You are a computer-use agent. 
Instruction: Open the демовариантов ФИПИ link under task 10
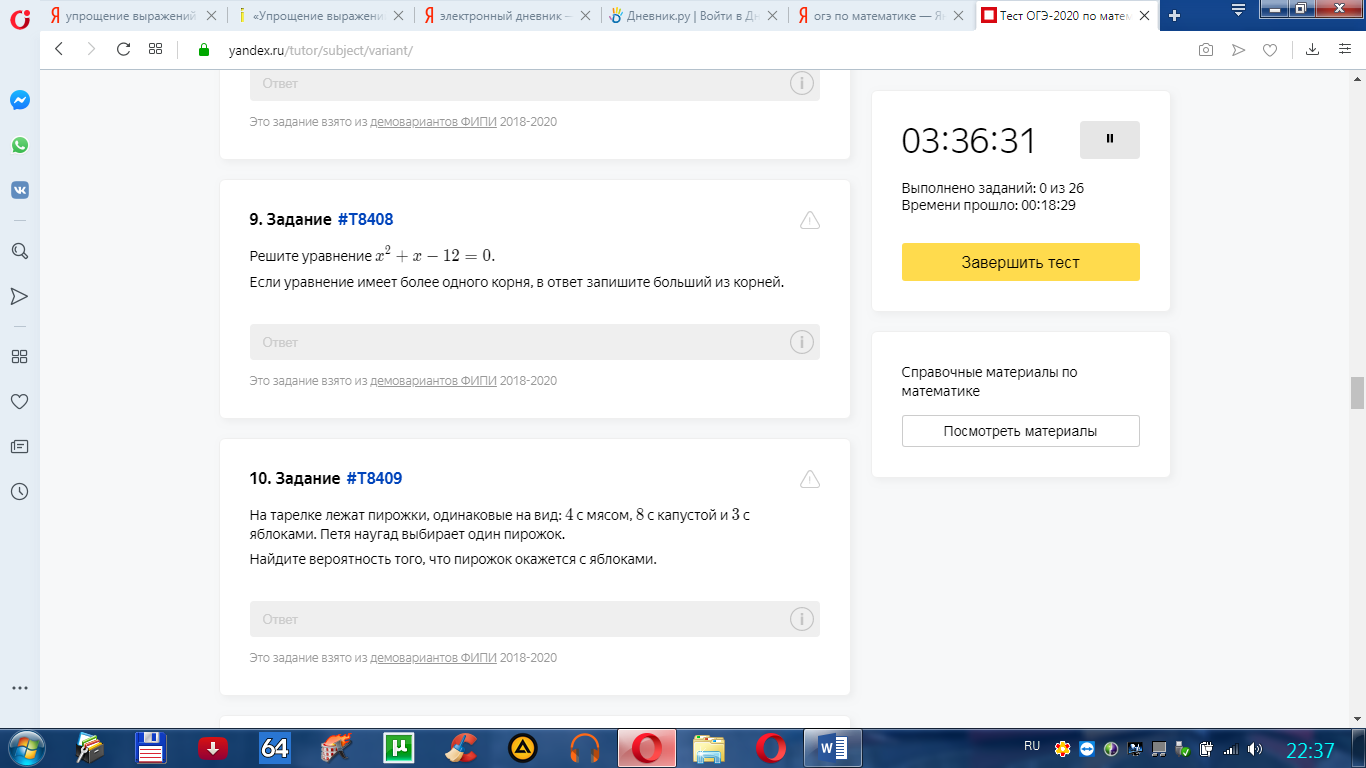point(433,658)
